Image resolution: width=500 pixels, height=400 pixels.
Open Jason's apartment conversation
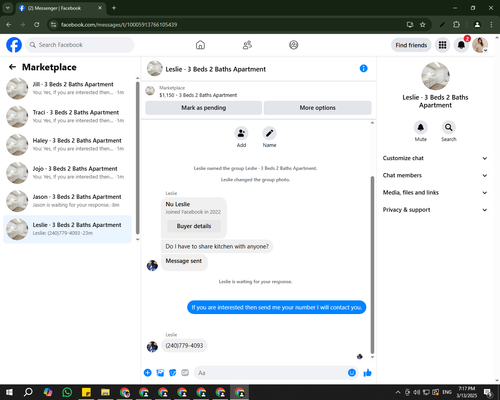click(68, 201)
